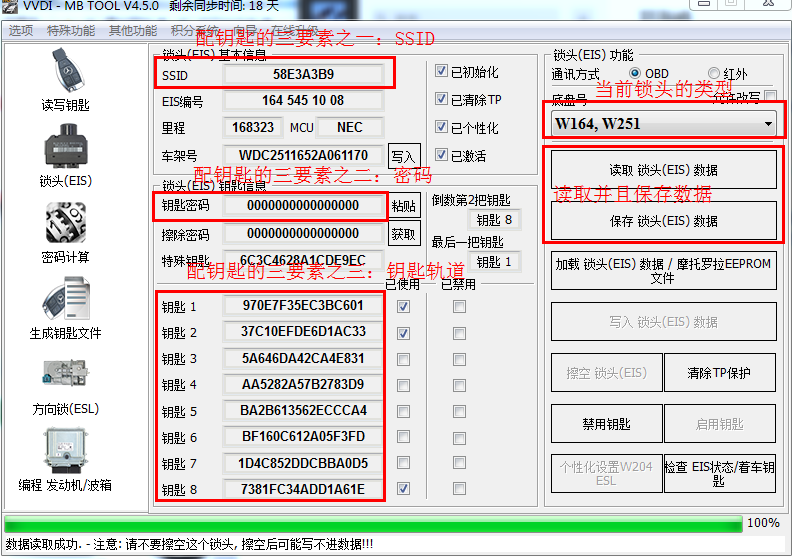Click the green progress bar at 100%

click(x=373, y=523)
